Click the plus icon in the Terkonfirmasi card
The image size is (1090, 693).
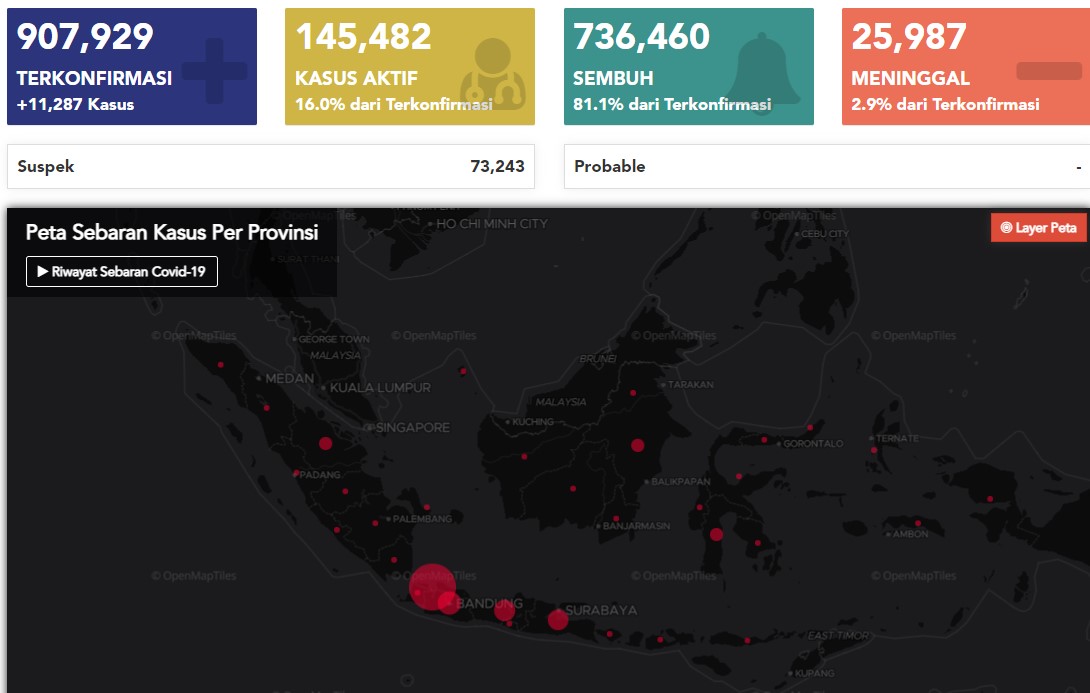tap(214, 71)
